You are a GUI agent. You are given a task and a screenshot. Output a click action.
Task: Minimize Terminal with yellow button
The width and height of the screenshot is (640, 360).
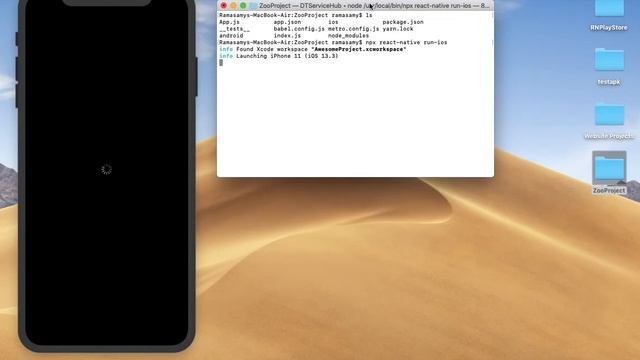(x=233, y=6)
